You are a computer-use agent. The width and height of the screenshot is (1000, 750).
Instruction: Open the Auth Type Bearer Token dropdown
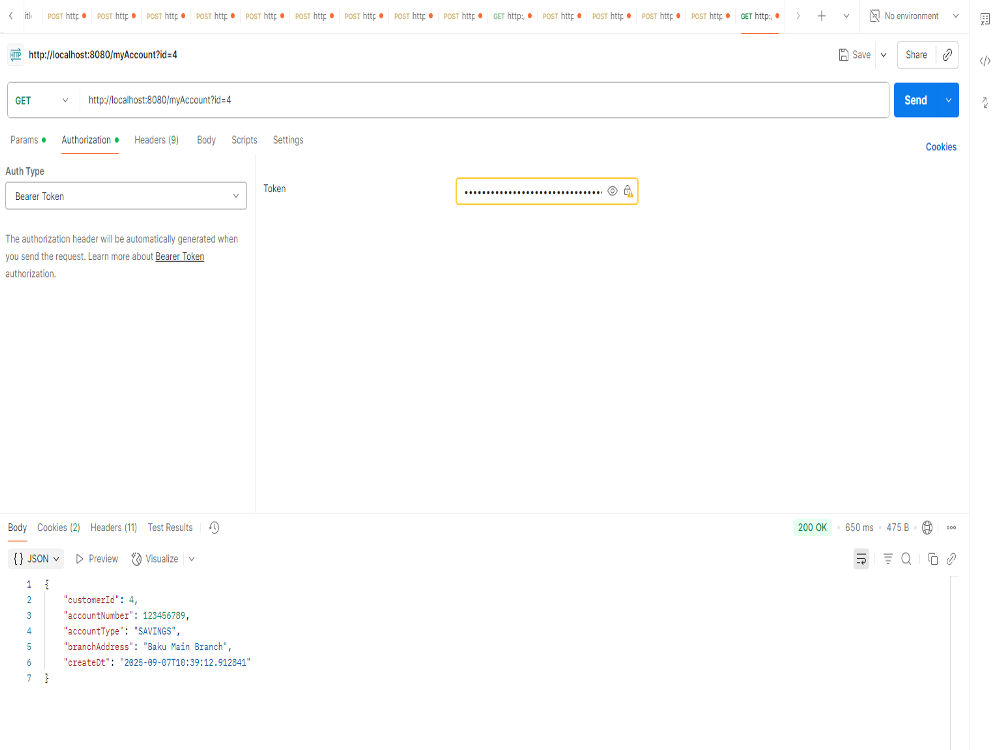(126, 196)
